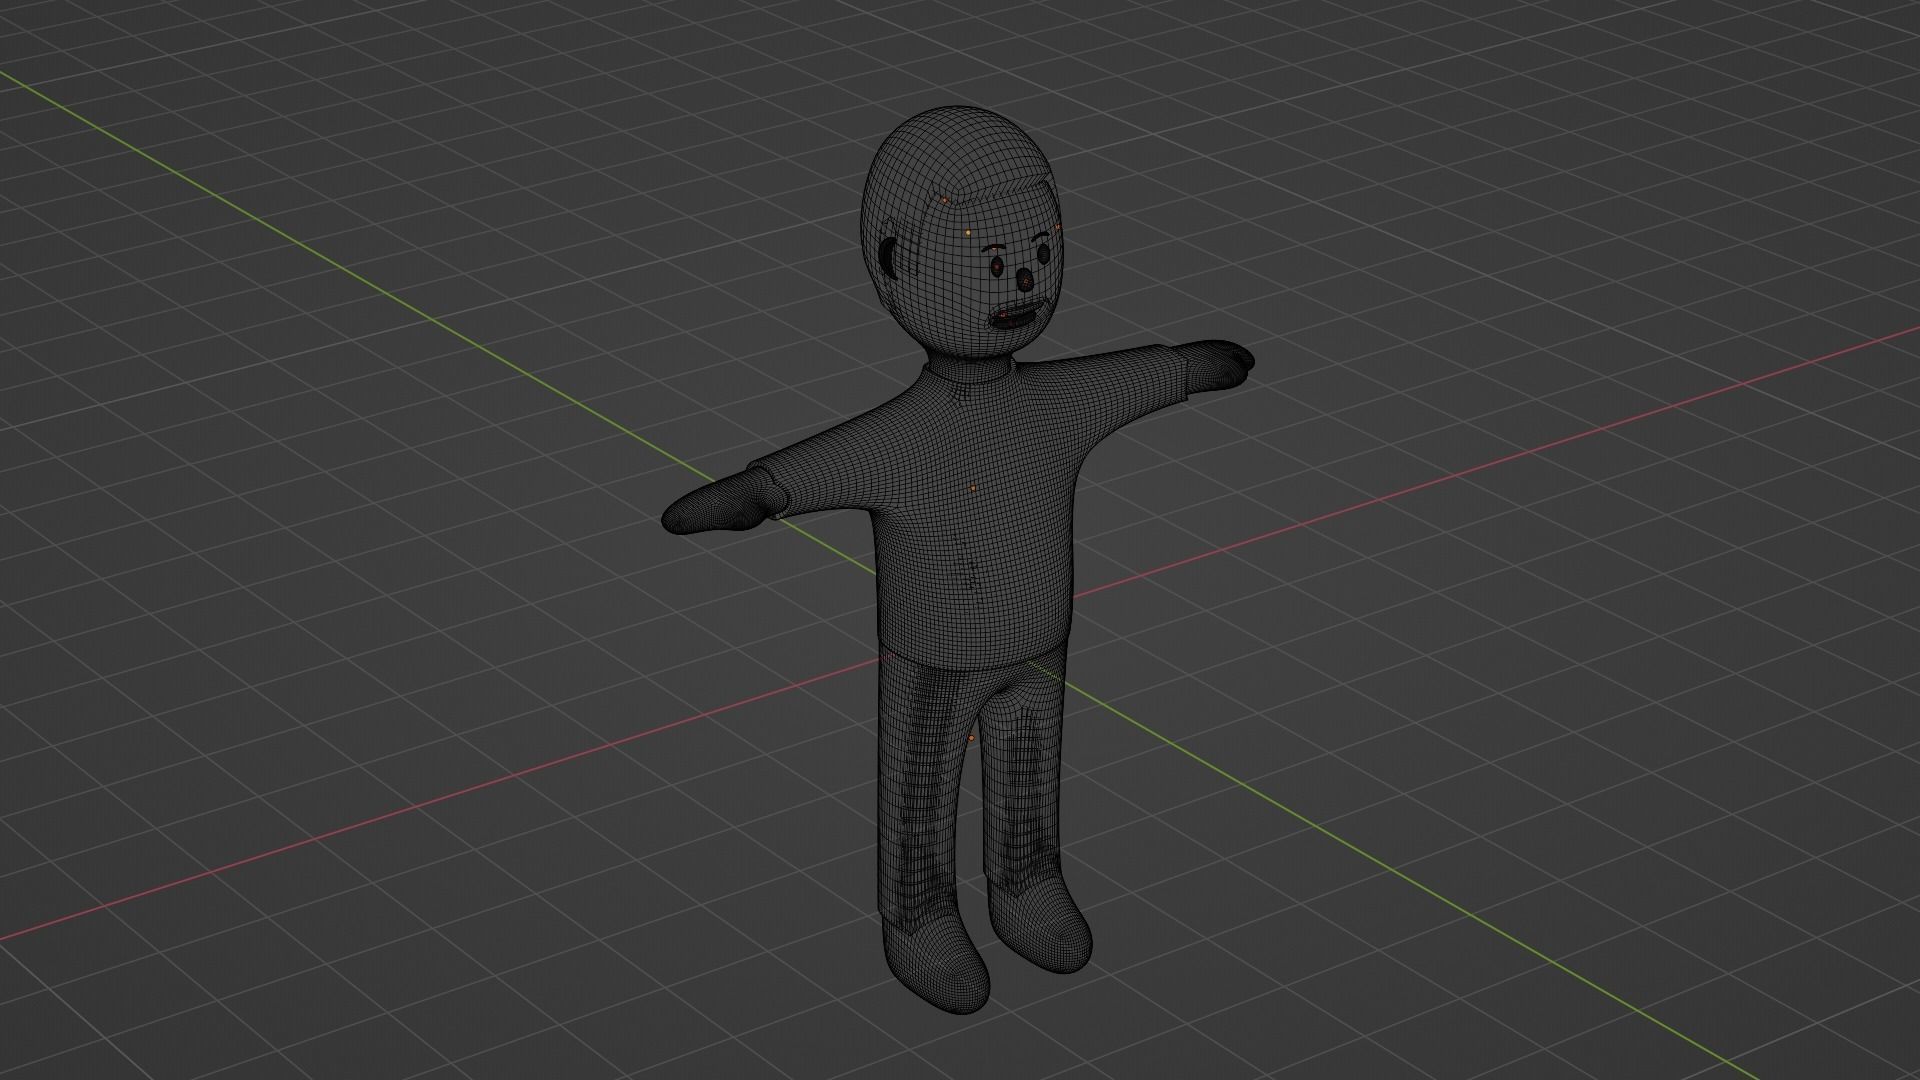Select the character's open mouth
The height and width of the screenshot is (1080, 1920).
click(x=1015, y=319)
